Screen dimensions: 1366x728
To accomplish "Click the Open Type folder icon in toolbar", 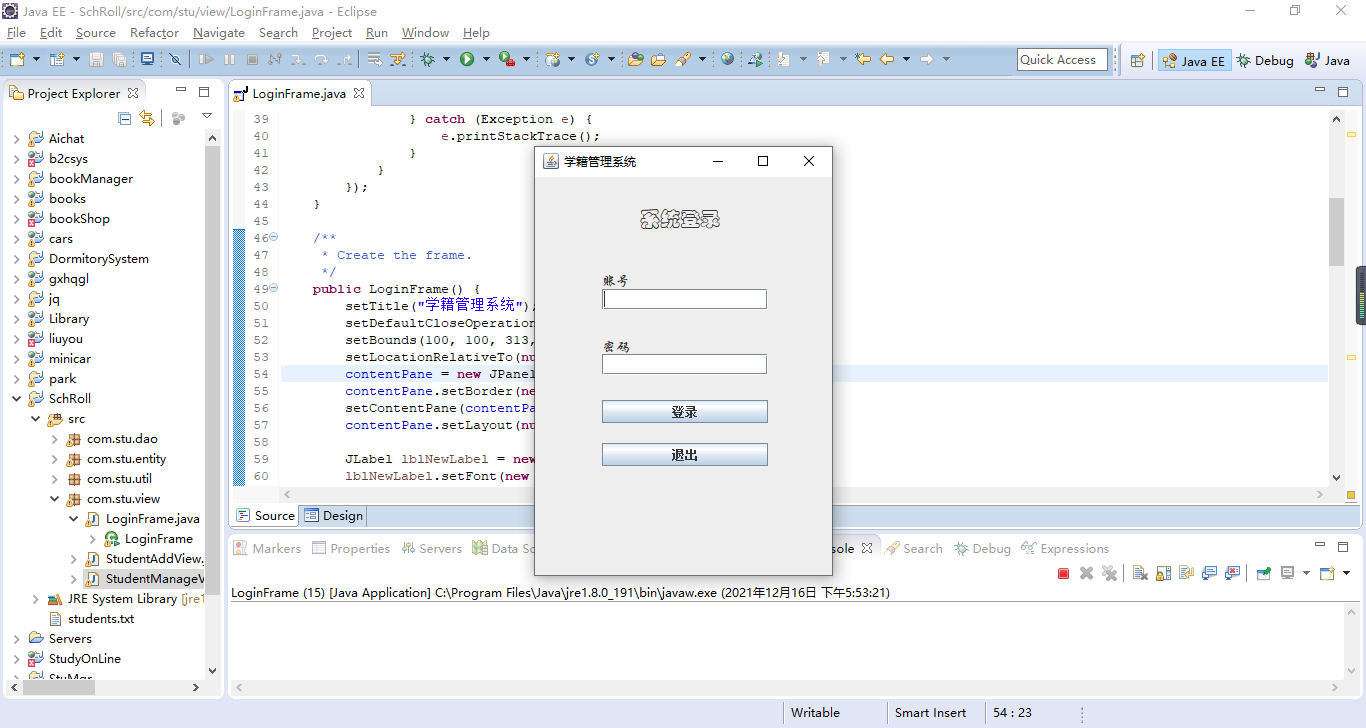I will coord(635,60).
